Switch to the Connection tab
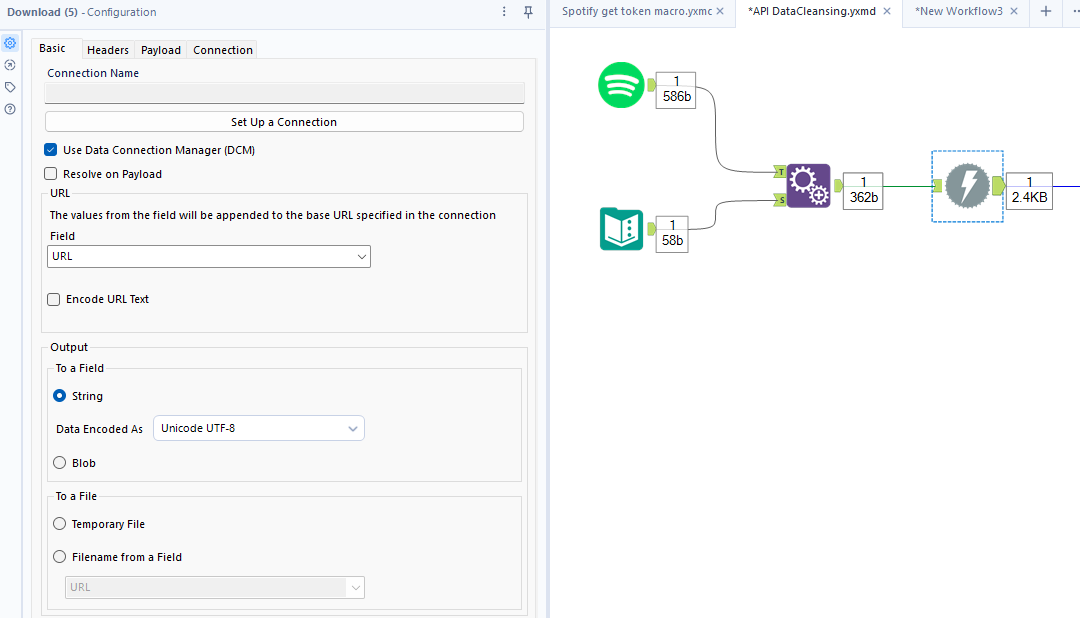 click(x=222, y=50)
